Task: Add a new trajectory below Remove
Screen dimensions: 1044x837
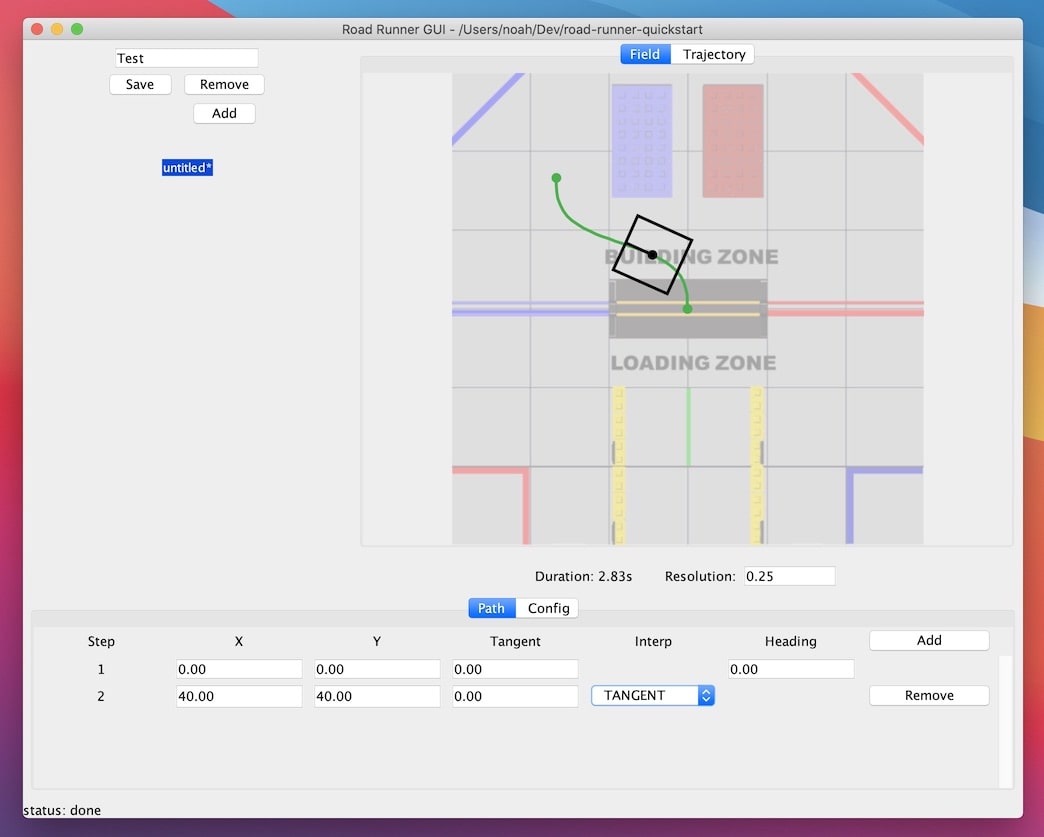Action: pyautogui.click(x=224, y=113)
